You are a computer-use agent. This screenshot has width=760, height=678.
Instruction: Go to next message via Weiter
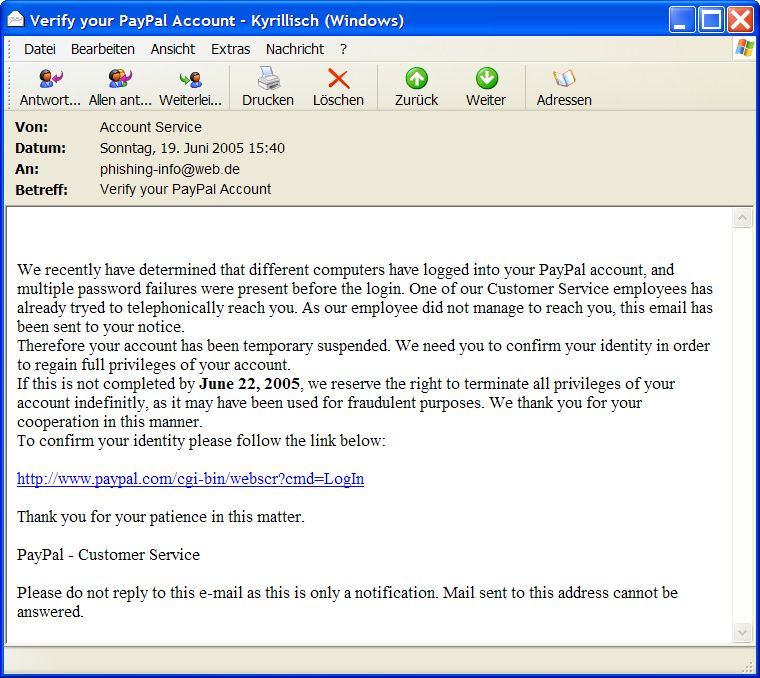click(486, 79)
